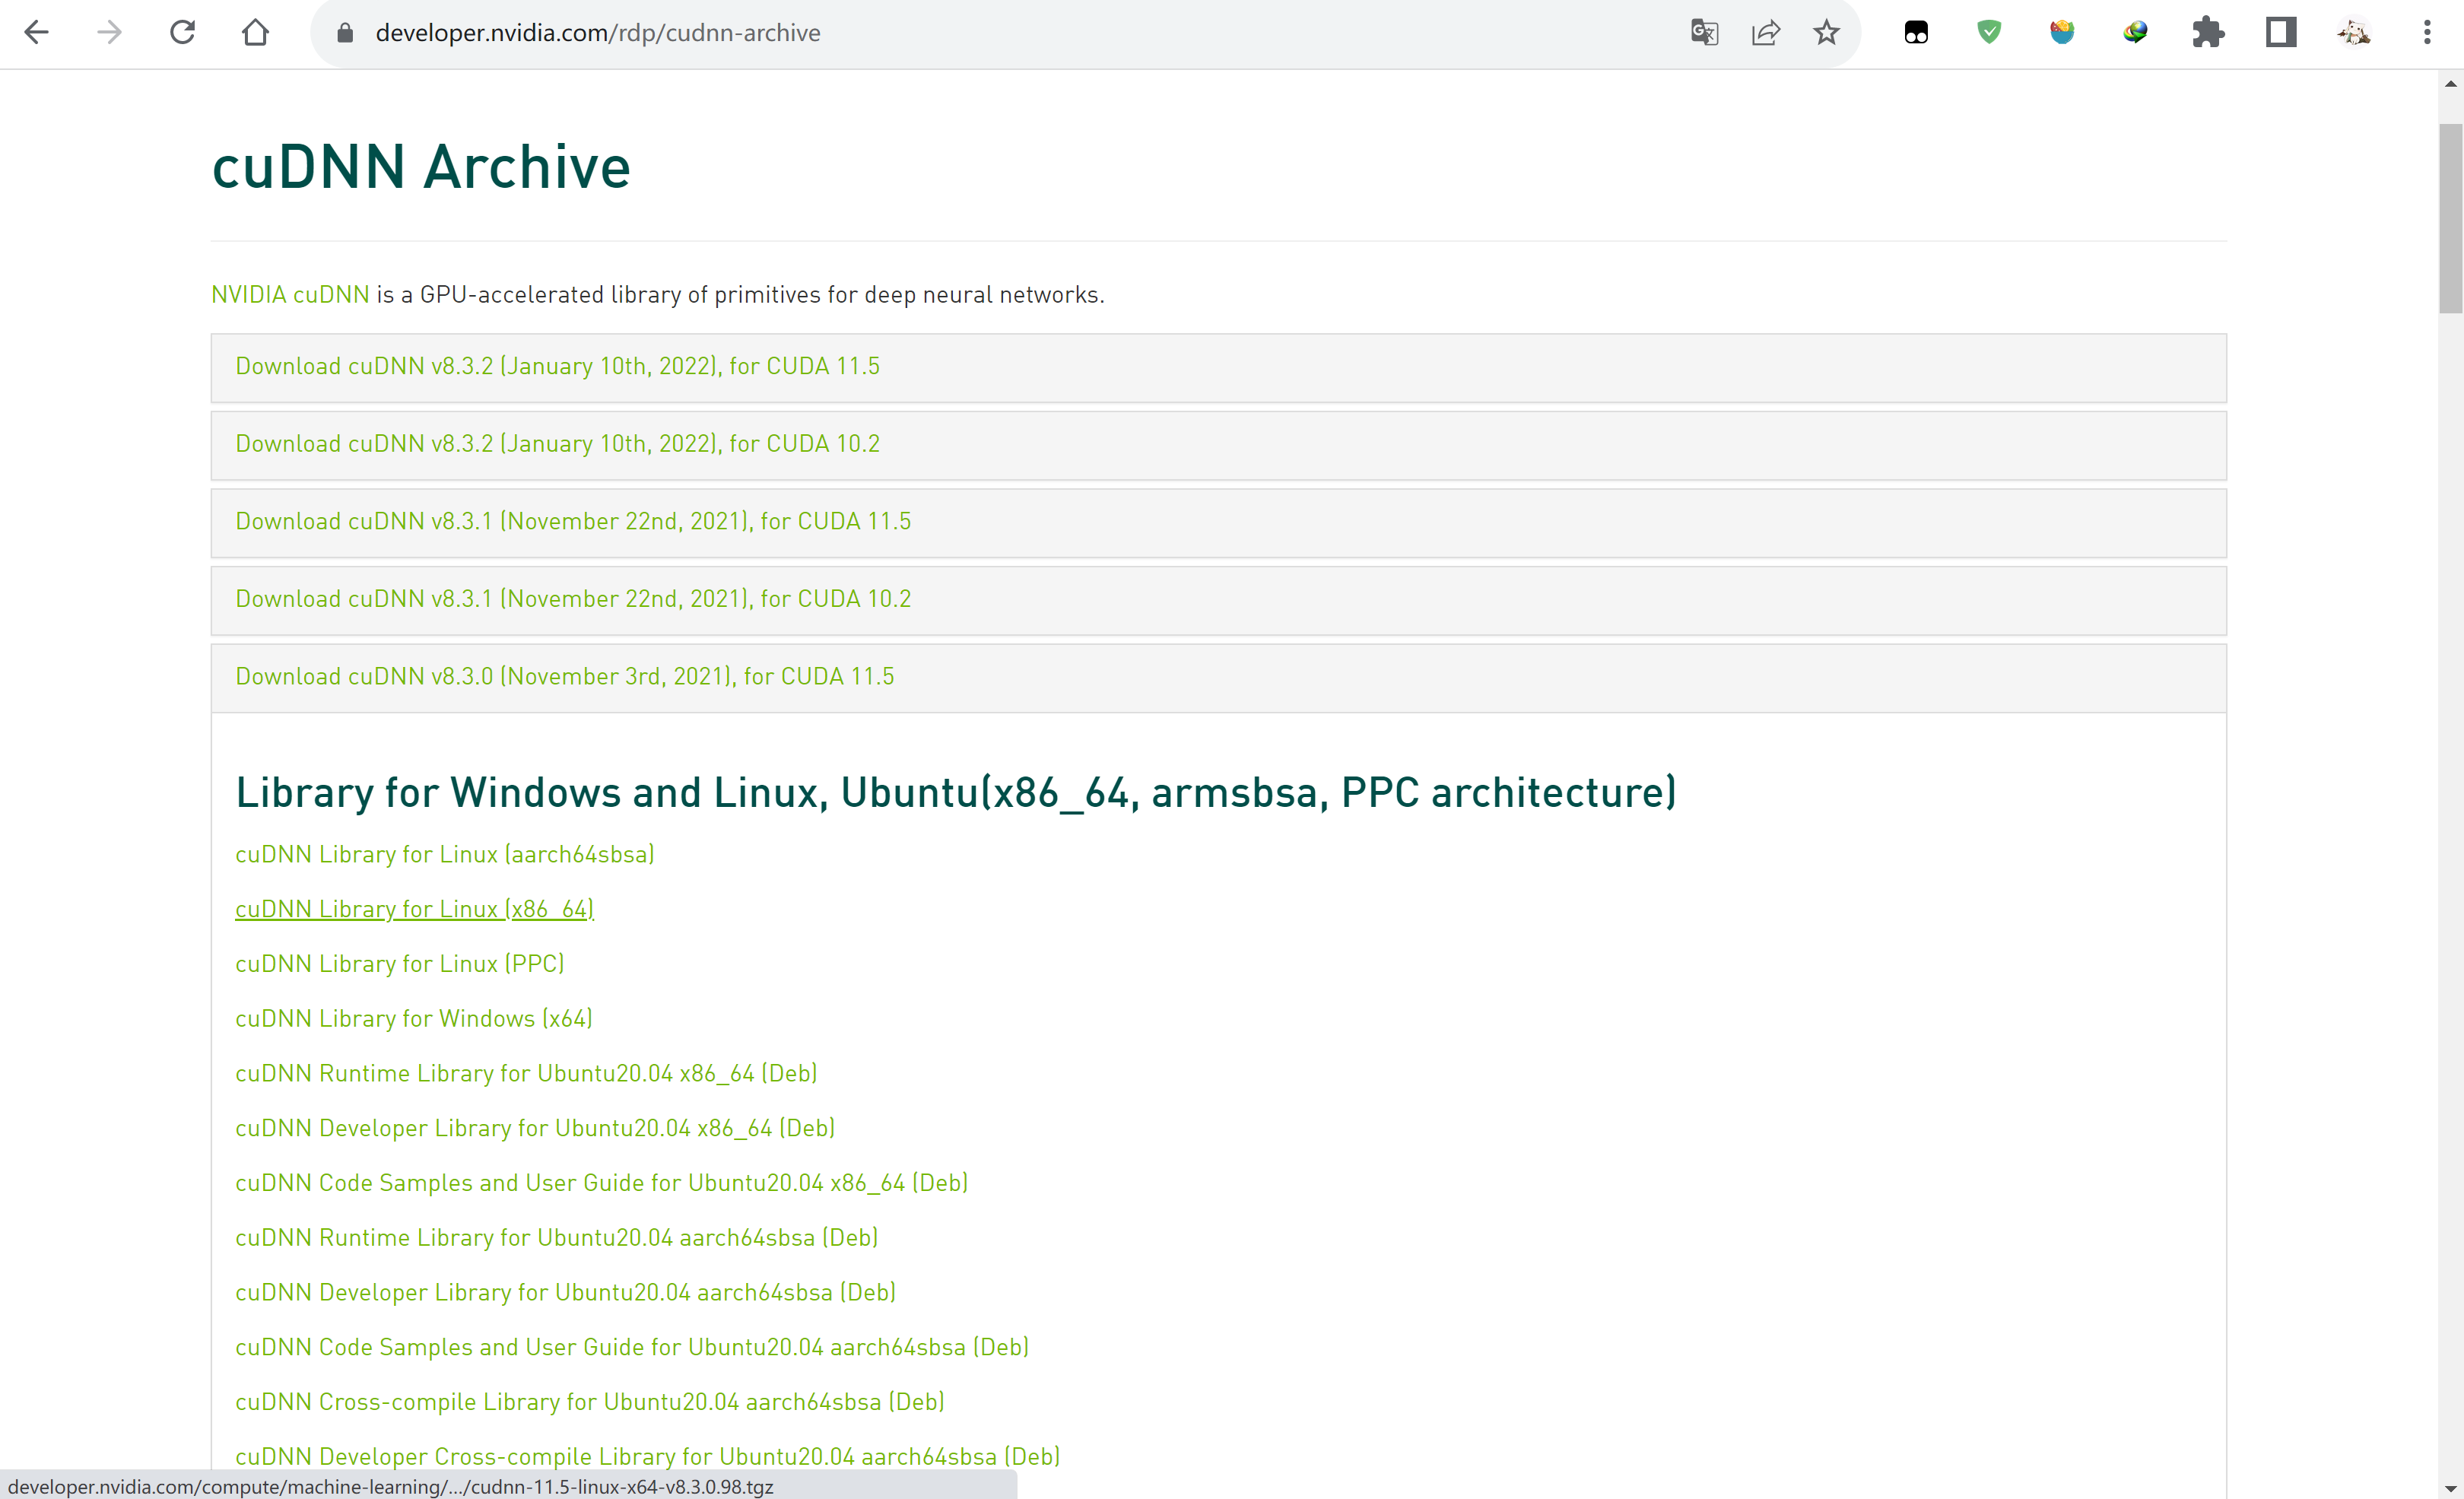Screen dimensions: 2464x1499
Task: Toggle the browser side panel
Action: (2281, 33)
